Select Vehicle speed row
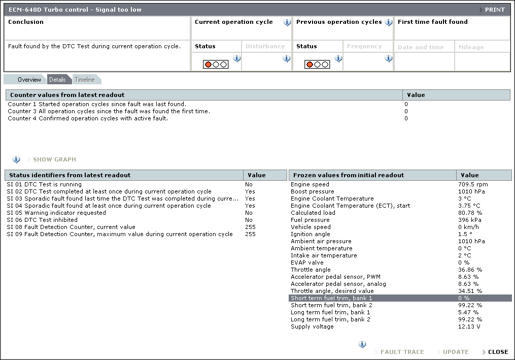The image size is (515, 360). (400, 227)
